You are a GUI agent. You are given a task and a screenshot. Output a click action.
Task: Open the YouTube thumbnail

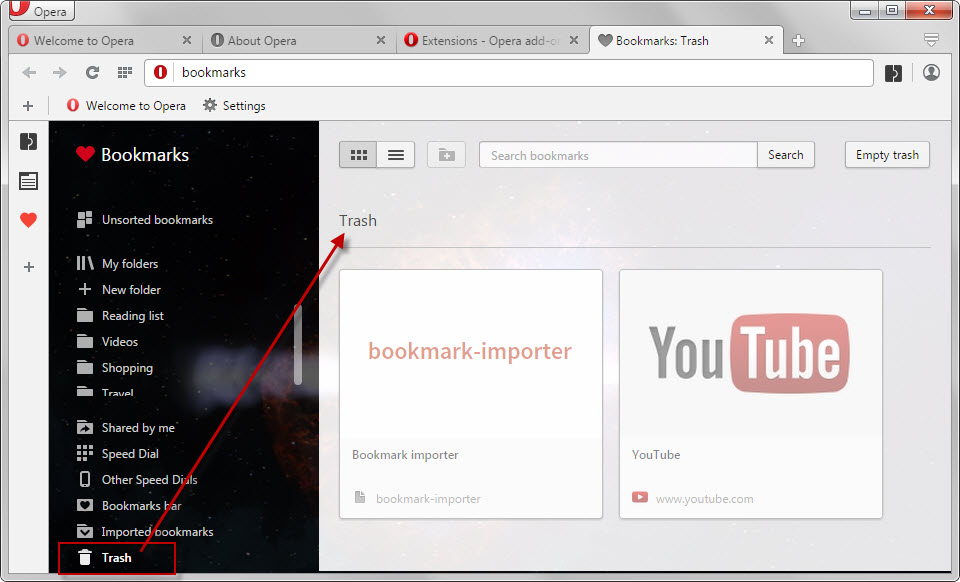(x=751, y=354)
